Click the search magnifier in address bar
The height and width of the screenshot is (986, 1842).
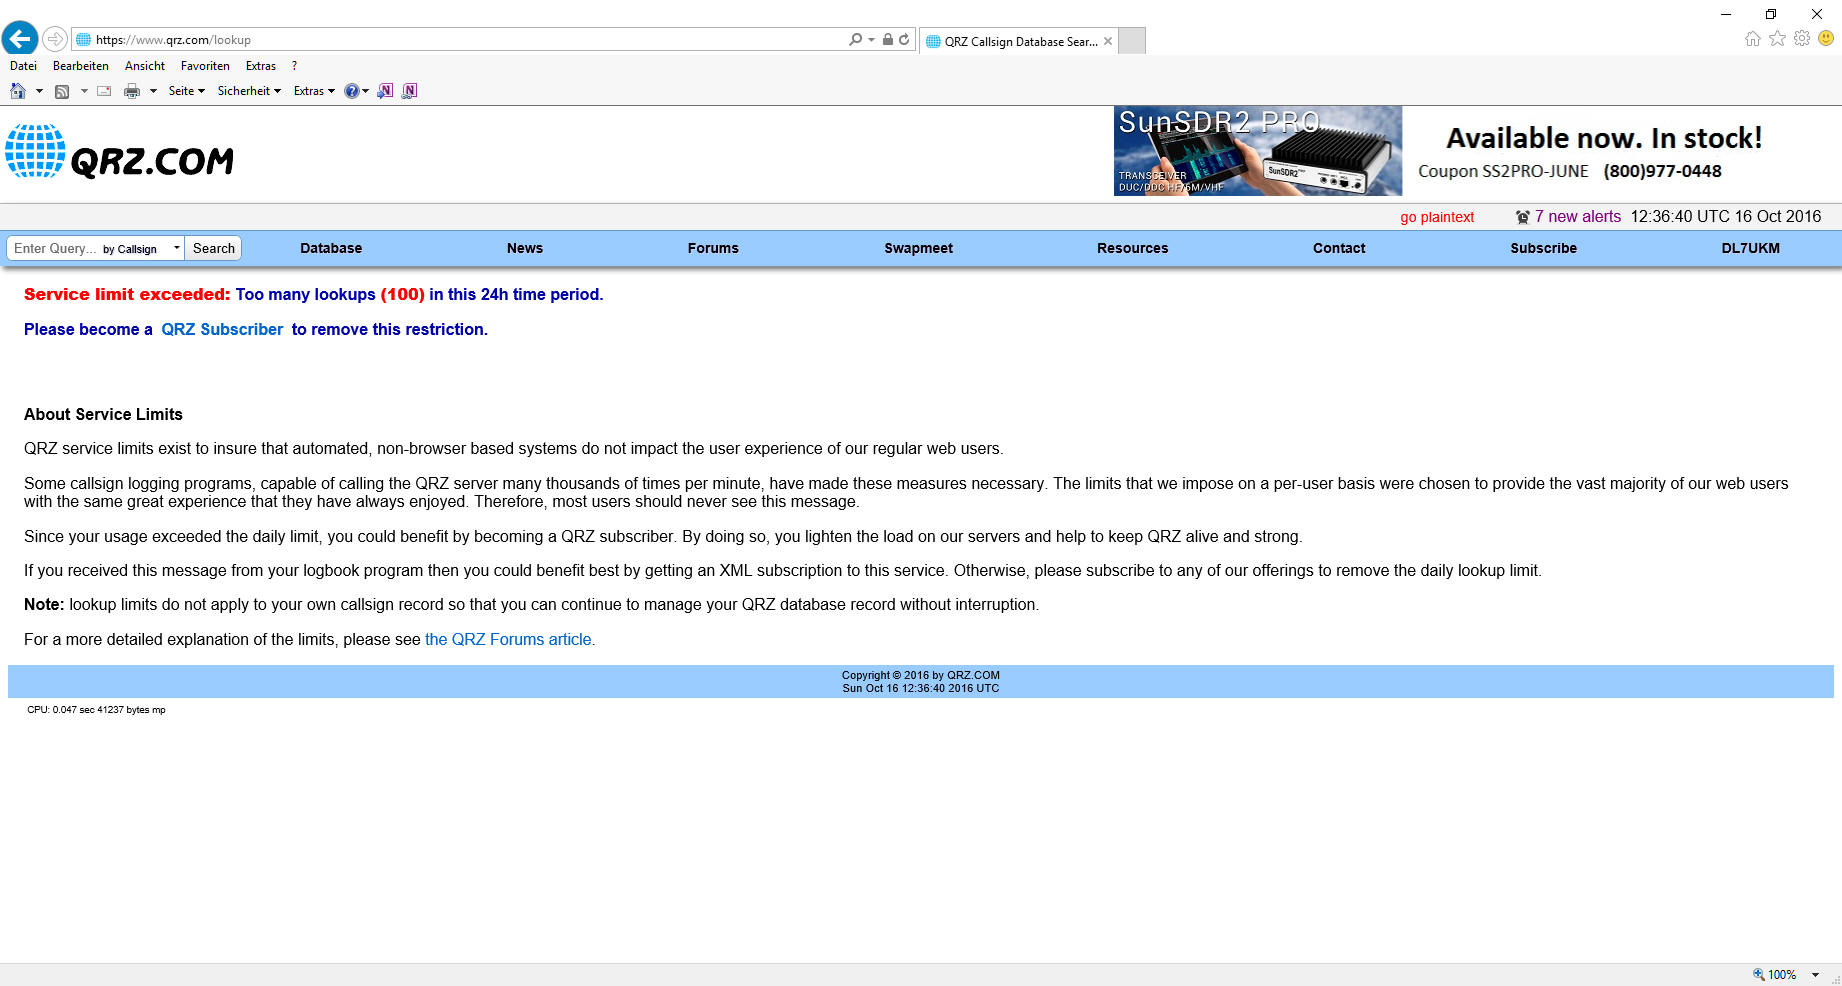tap(855, 39)
